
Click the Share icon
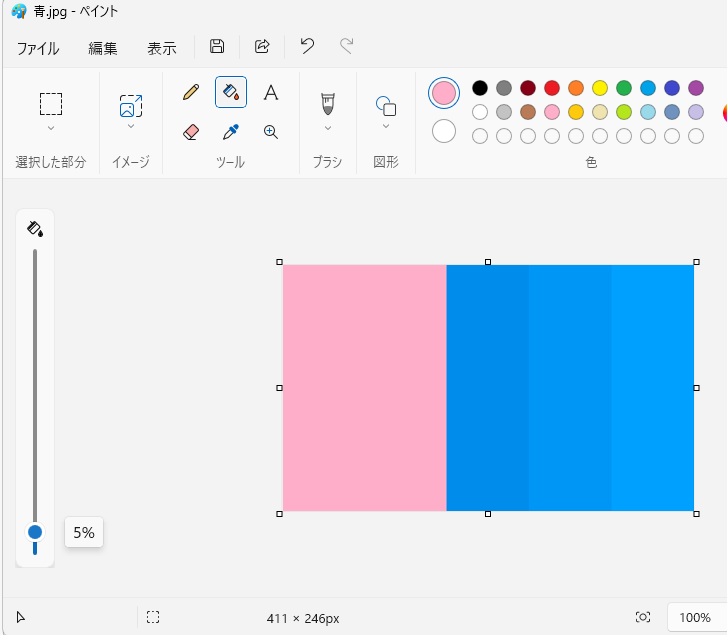[x=262, y=46]
